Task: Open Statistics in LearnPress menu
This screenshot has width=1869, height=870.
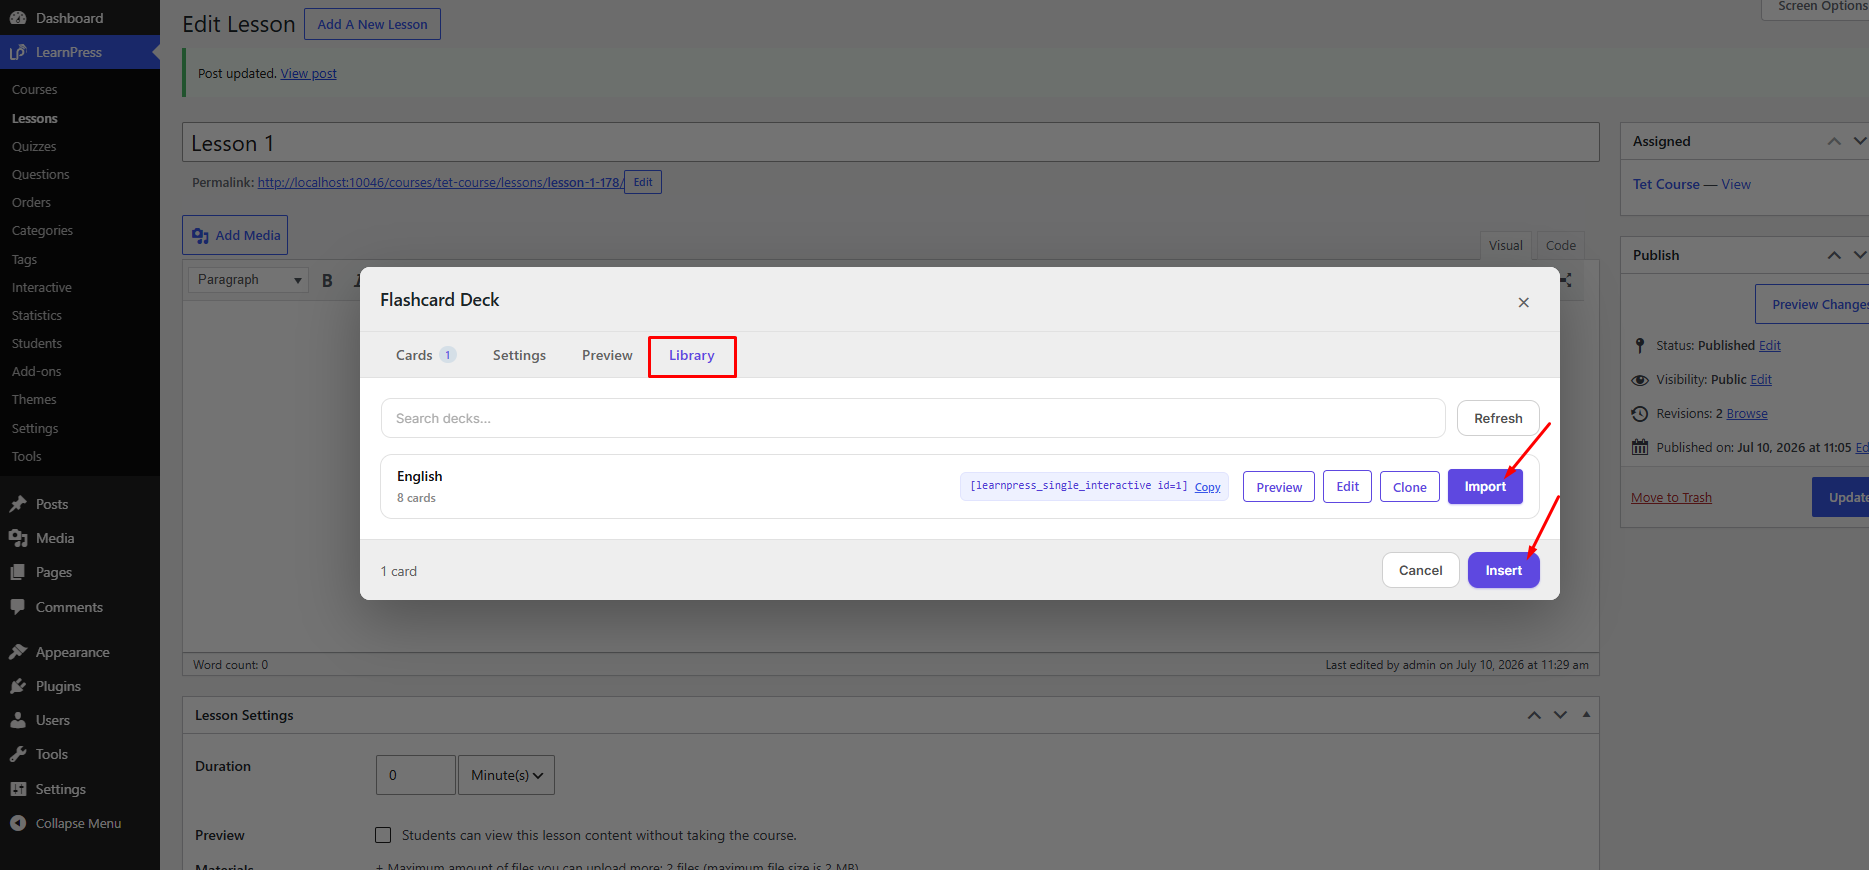Action: (37, 316)
